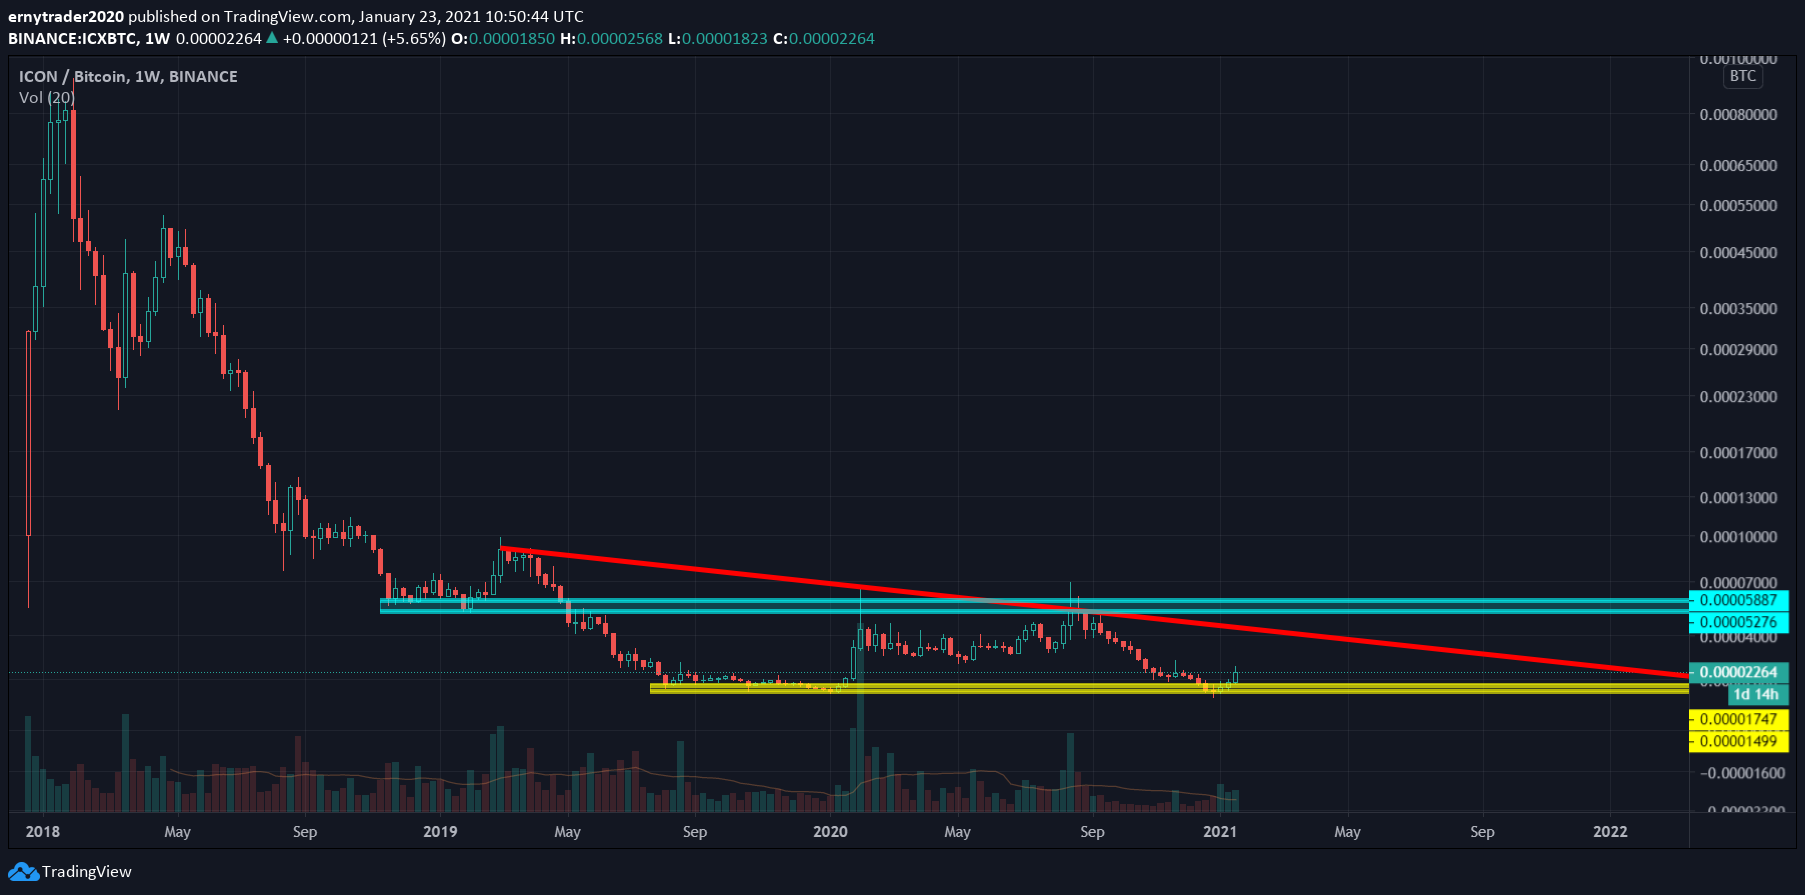Click the cyan 0.00005887 price label

[1739, 600]
